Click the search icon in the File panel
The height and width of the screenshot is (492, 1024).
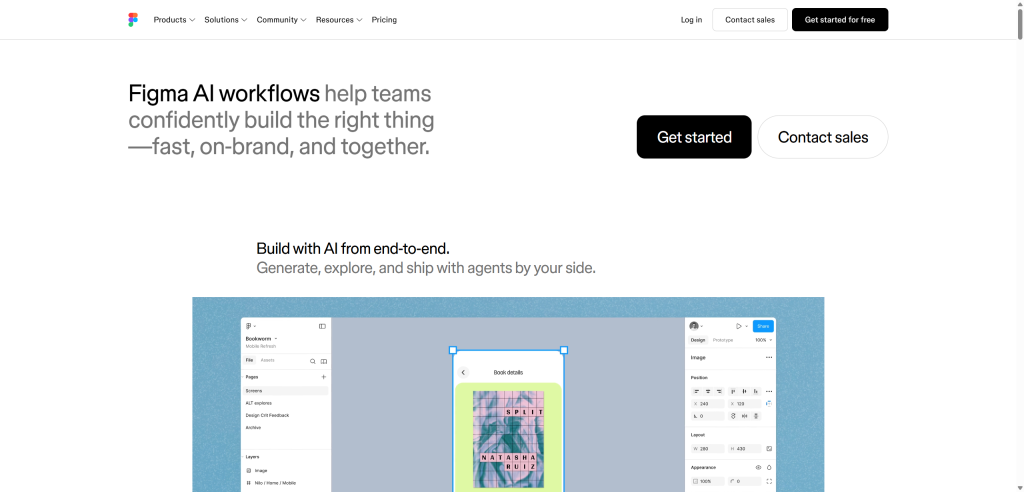click(x=313, y=361)
